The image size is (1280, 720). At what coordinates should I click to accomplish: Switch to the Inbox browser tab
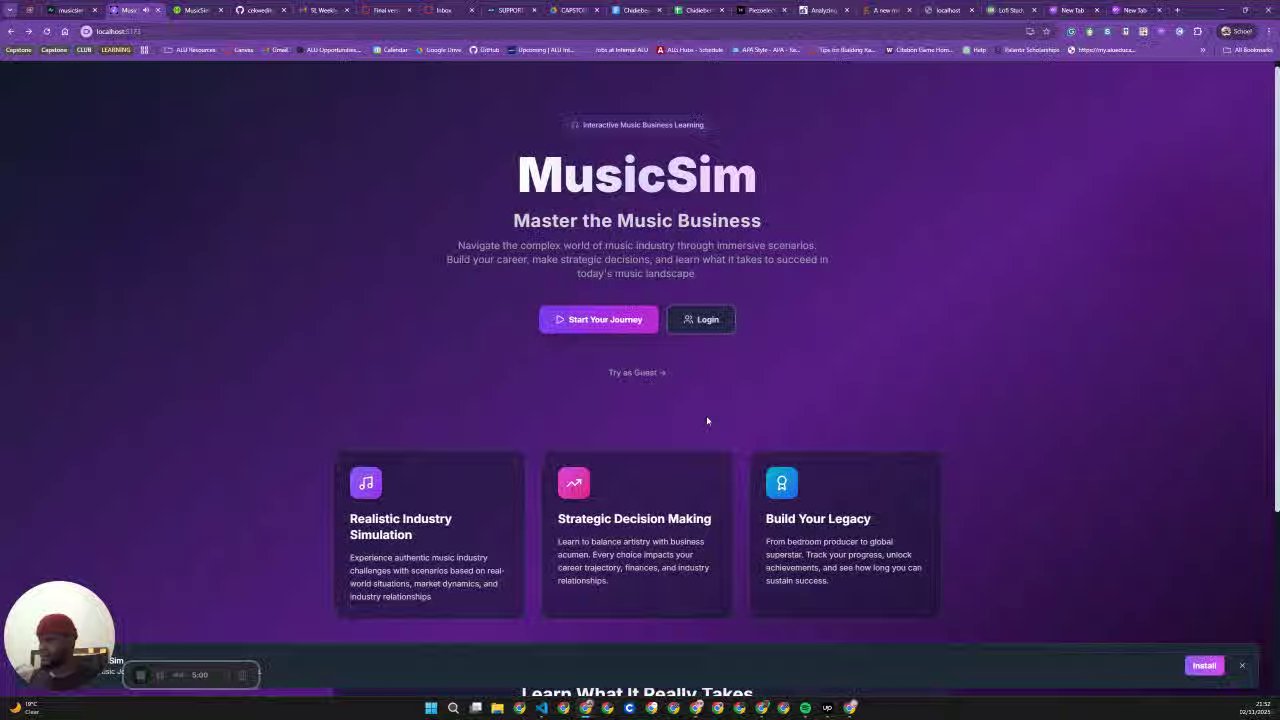point(444,10)
